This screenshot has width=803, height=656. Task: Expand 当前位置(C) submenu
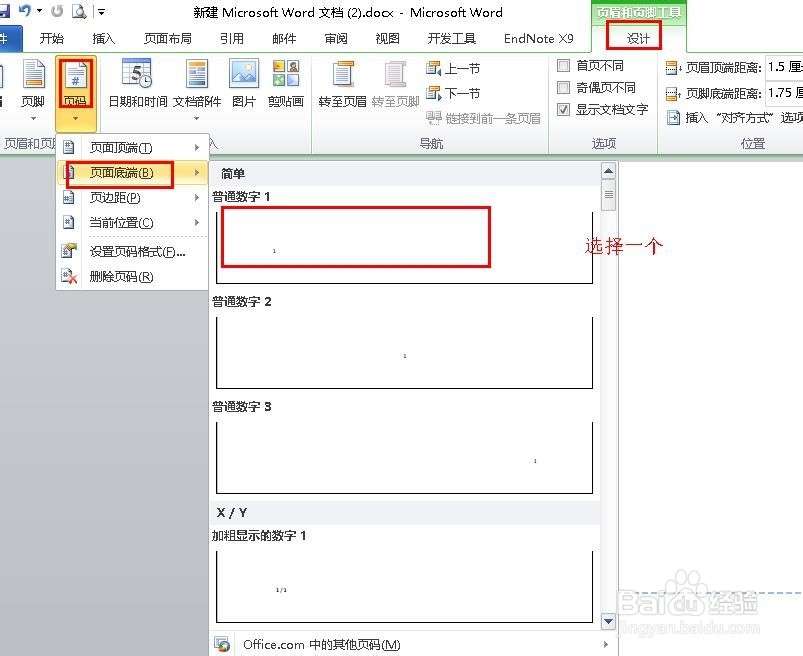132,223
